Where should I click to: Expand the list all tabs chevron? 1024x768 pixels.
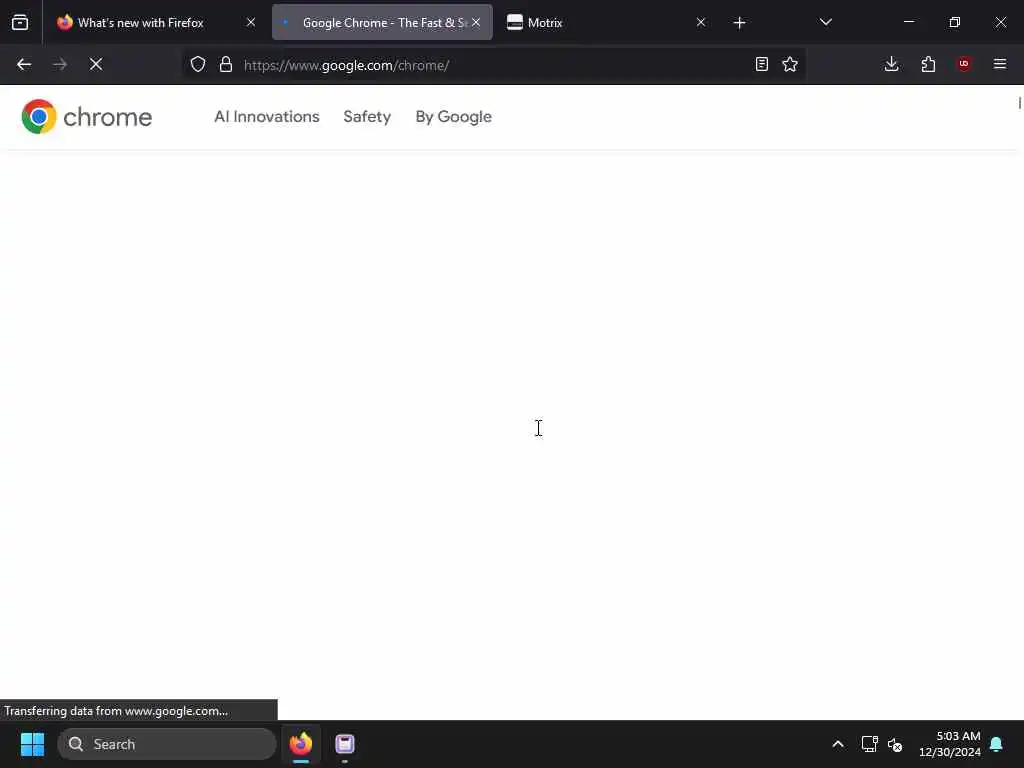825,23
